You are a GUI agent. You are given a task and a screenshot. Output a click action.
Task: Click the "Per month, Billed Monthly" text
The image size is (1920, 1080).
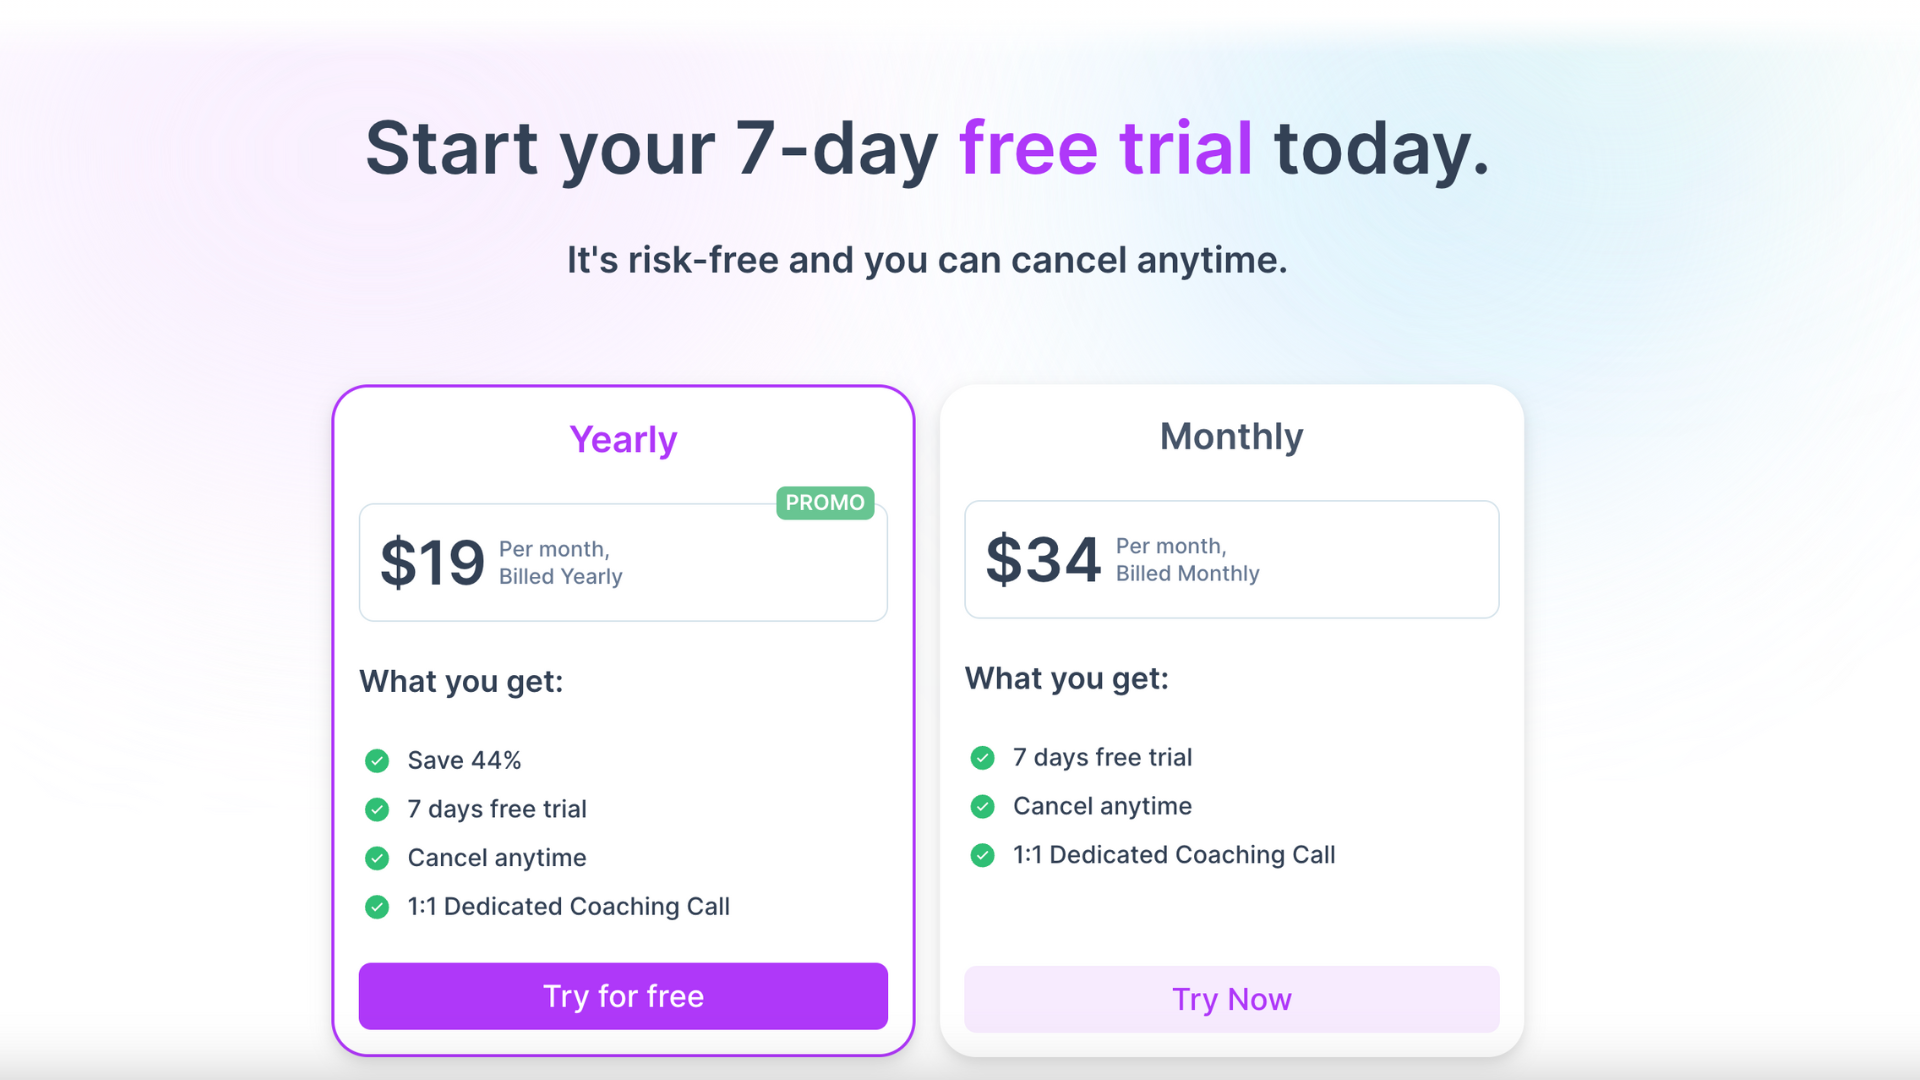(1187, 560)
